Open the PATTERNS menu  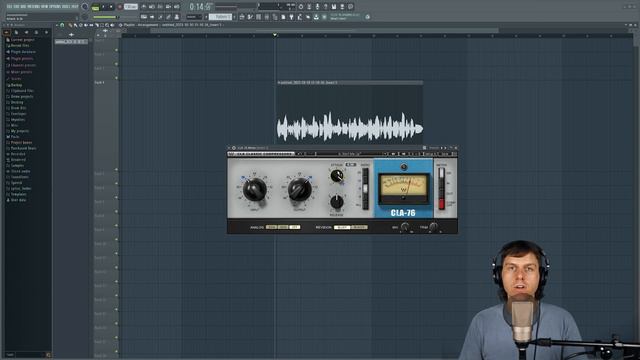pyautogui.click(x=33, y=7)
